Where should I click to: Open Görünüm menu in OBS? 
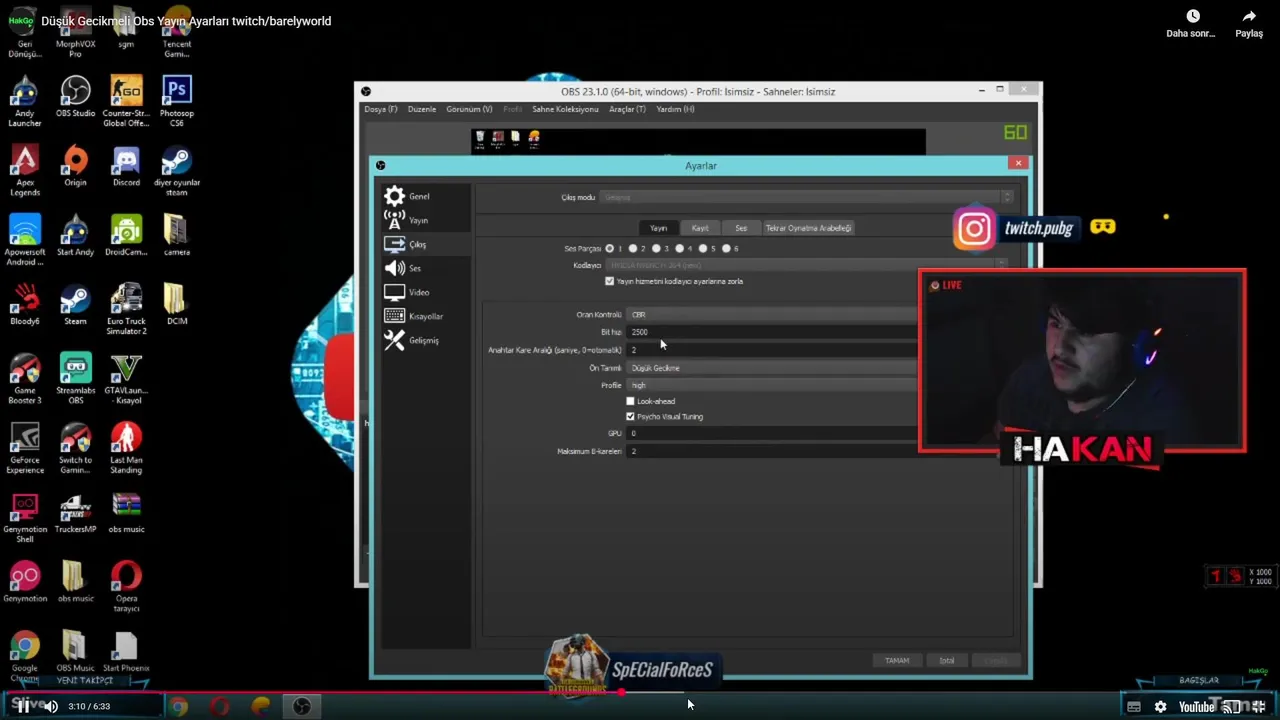[469, 109]
